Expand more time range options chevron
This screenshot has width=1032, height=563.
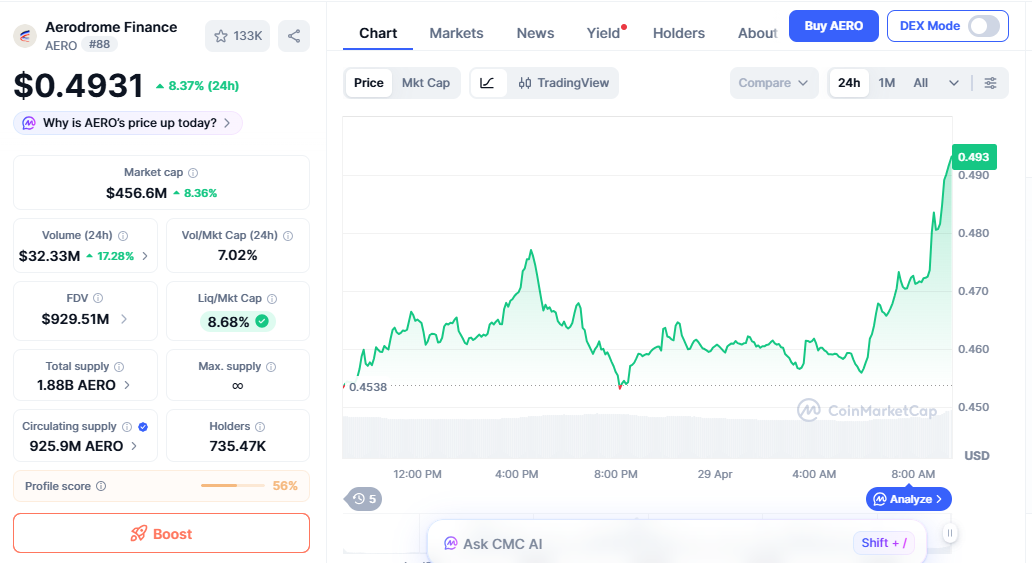click(954, 83)
